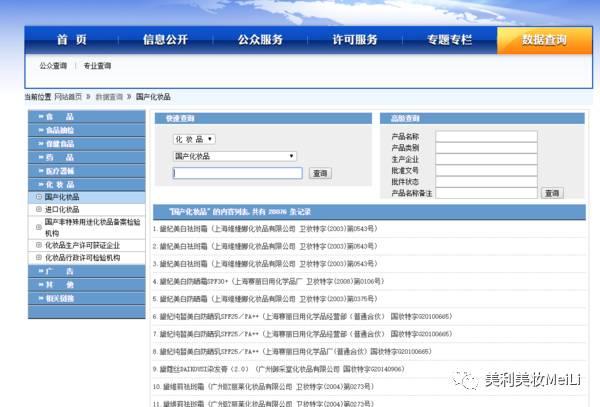600x407 pixels.
Task: Click the 公众查询 sub-menu link
Action: pyautogui.click(x=53, y=66)
